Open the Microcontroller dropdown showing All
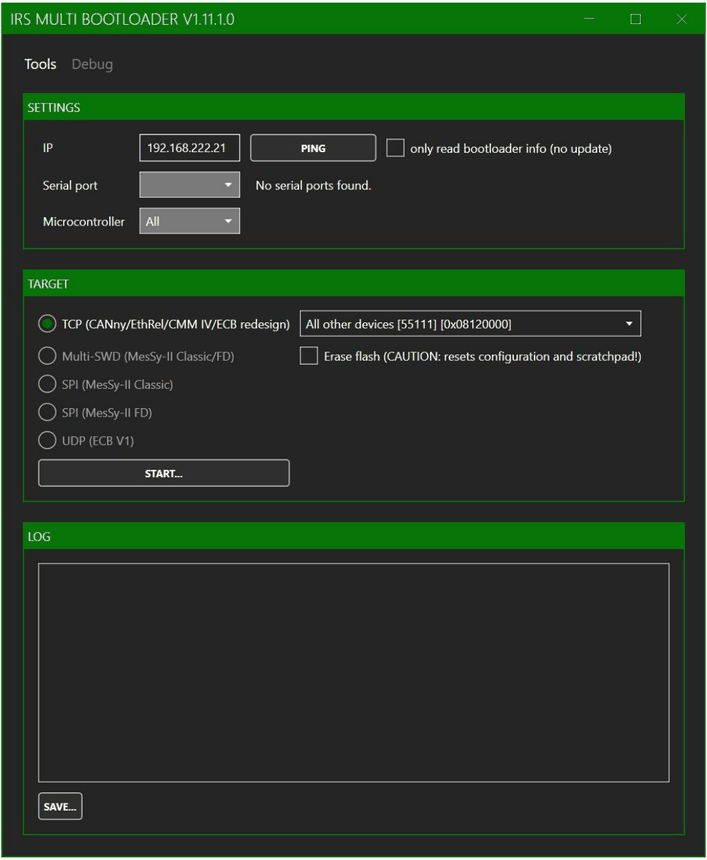 tap(189, 221)
